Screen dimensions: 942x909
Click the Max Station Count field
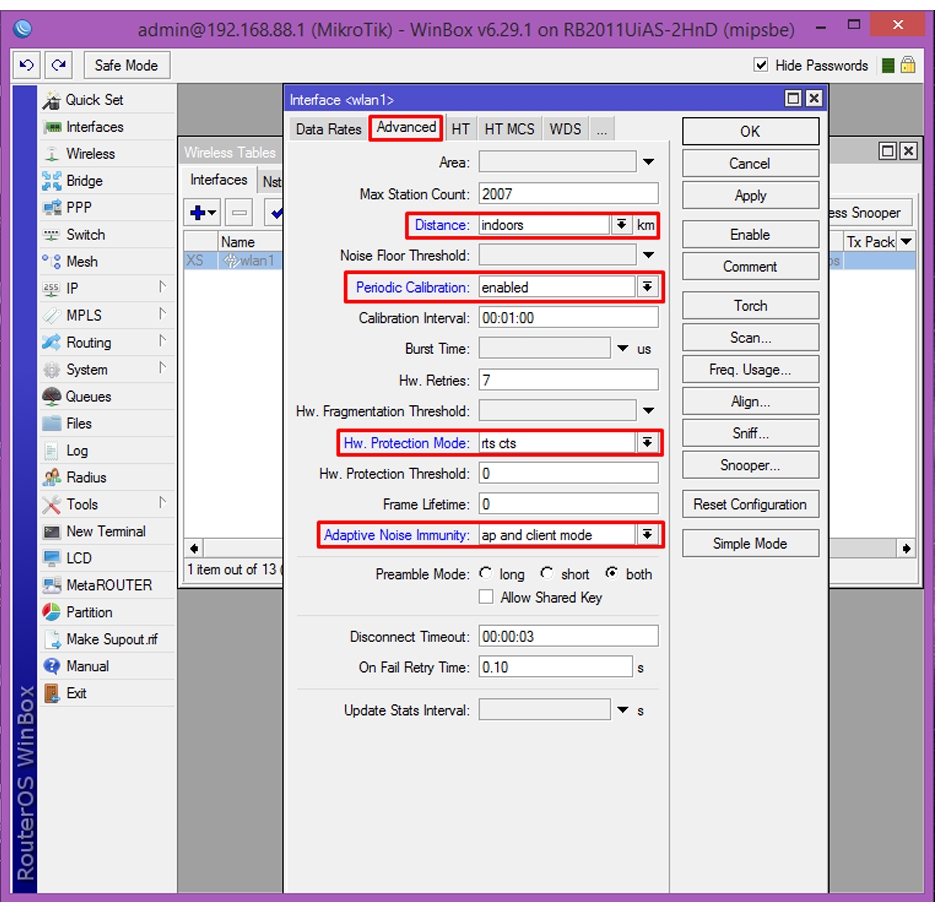click(x=568, y=193)
